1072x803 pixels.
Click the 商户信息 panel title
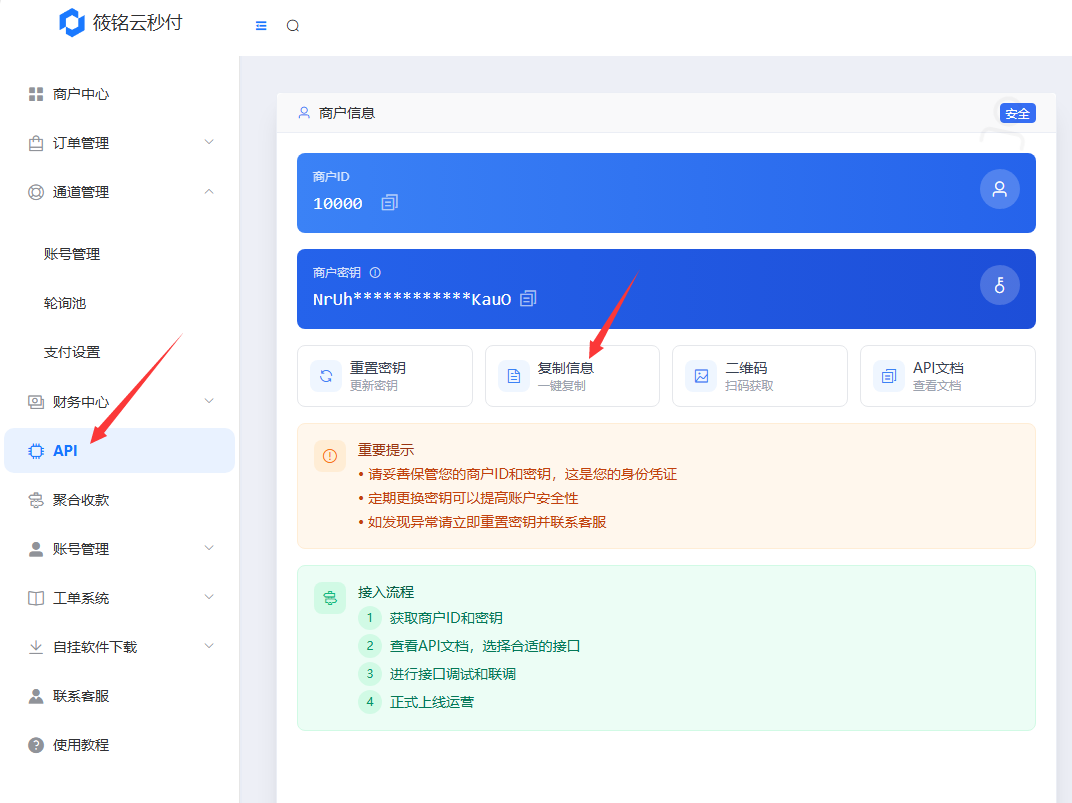347,113
